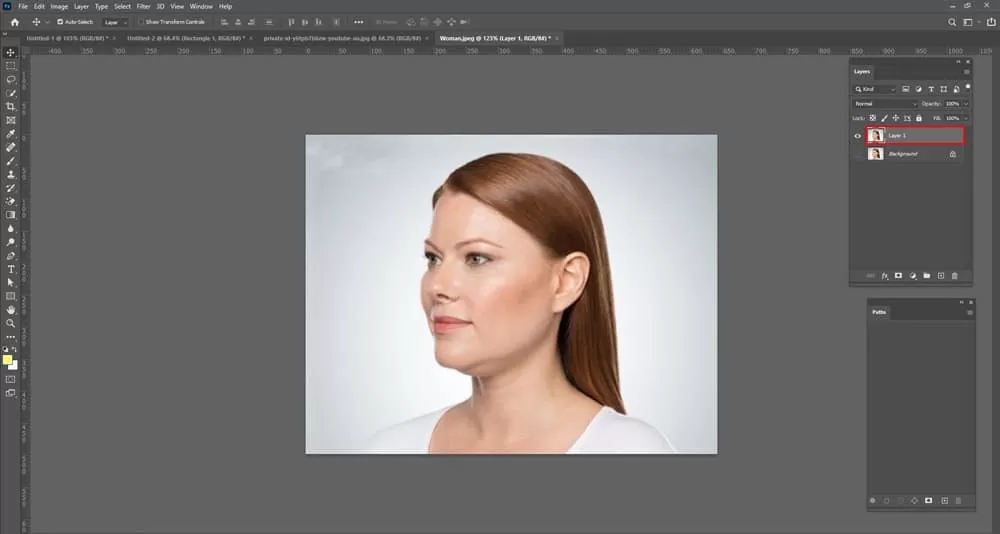The width and height of the screenshot is (1000, 534).
Task: Select the Eraser tool
Action: (11, 202)
